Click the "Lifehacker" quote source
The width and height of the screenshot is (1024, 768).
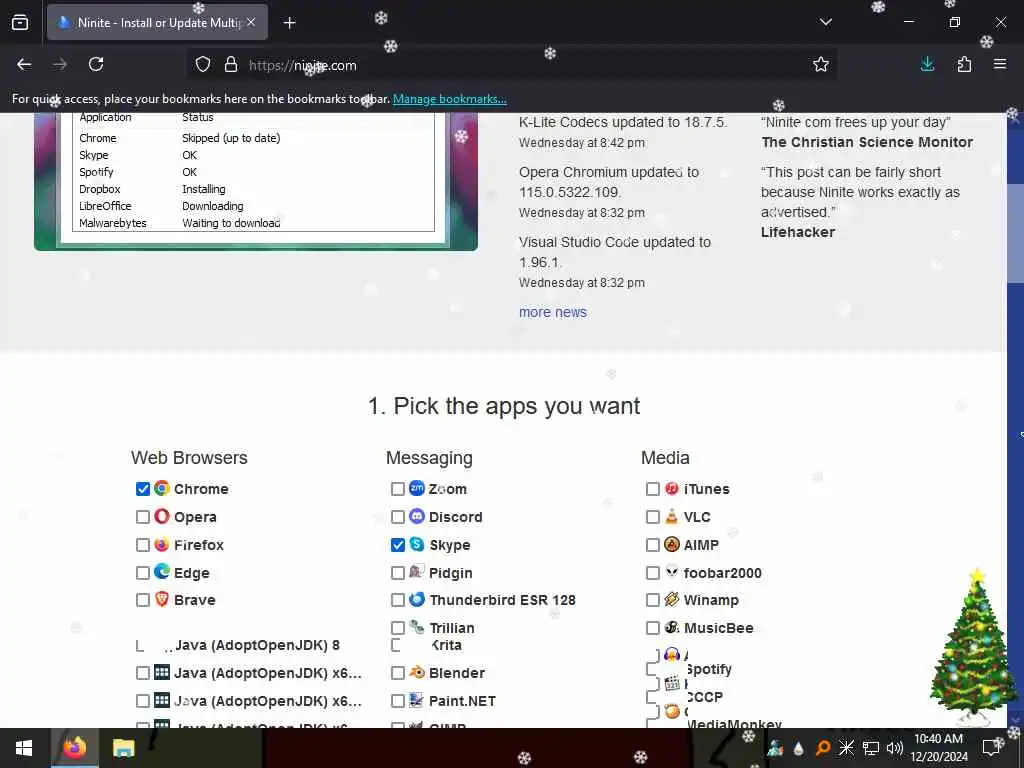pos(798,232)
